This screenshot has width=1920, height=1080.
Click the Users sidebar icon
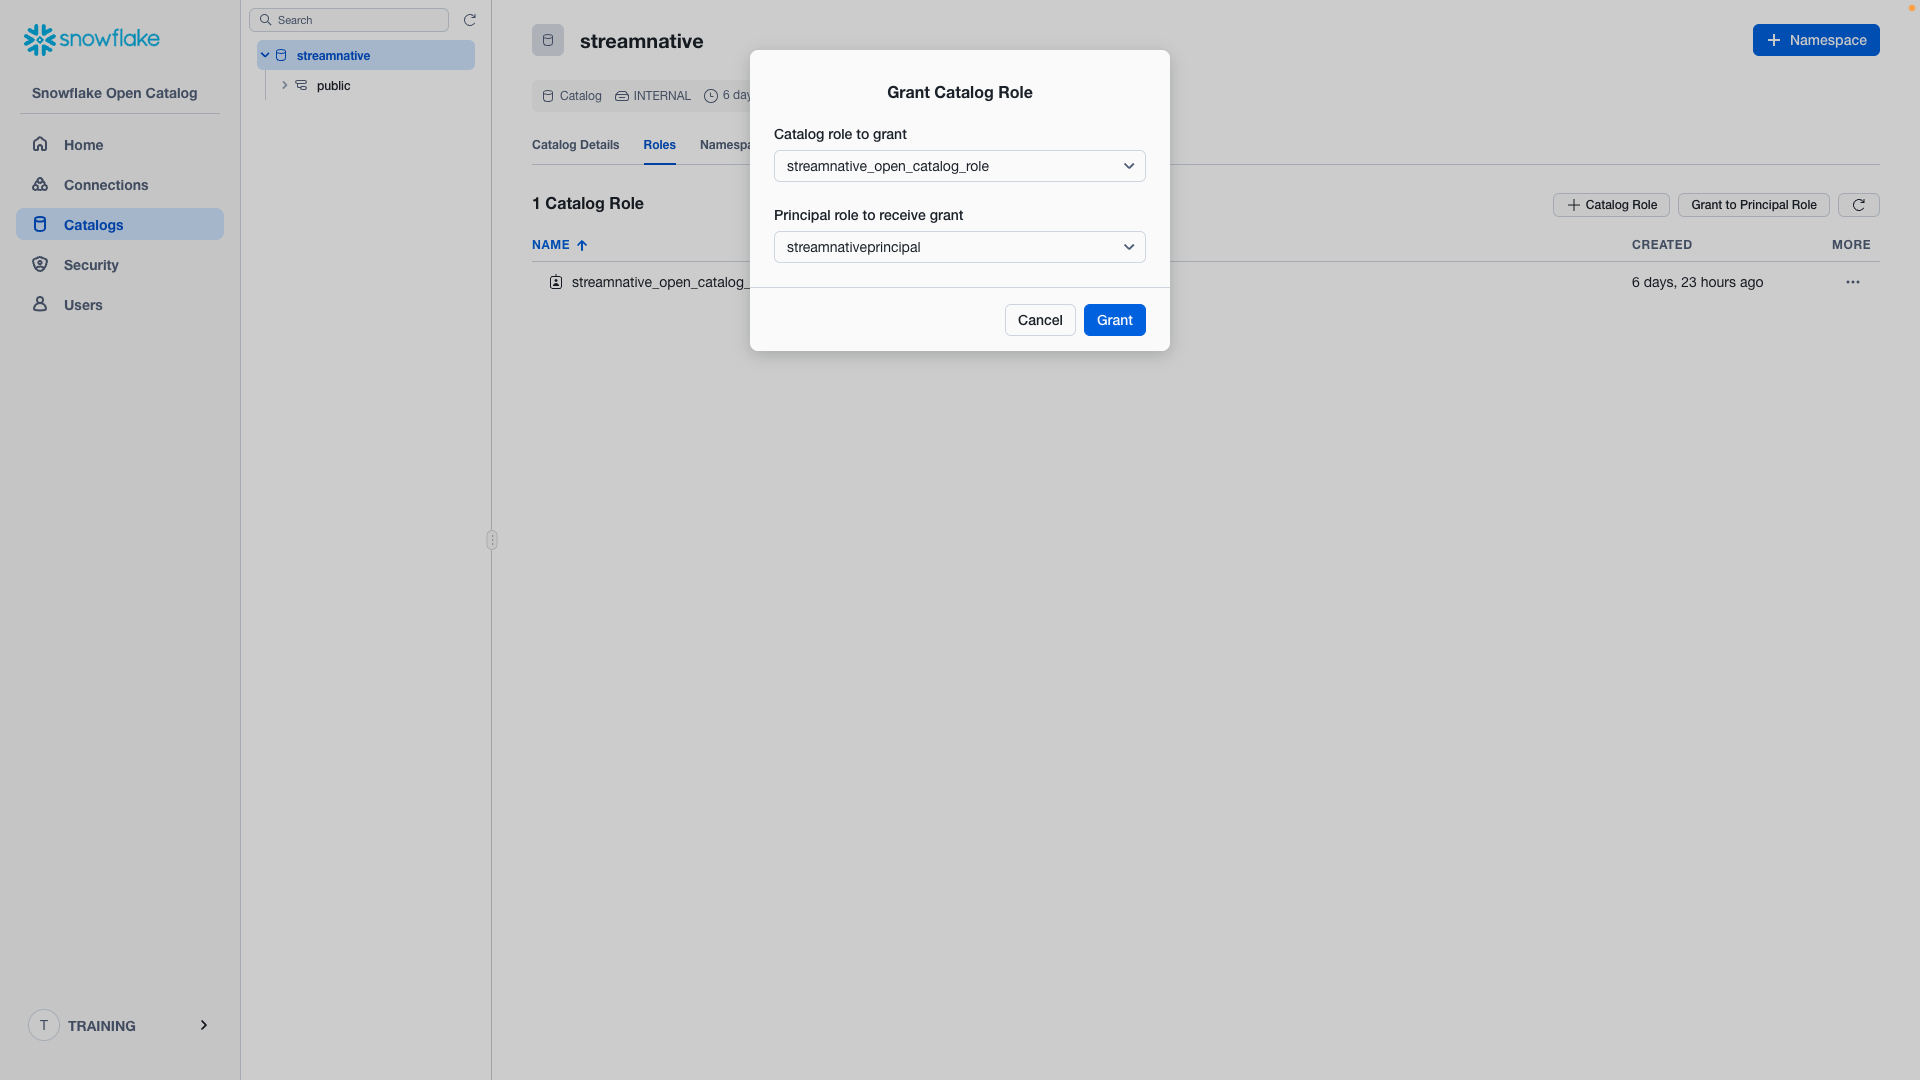click(40, 305)
